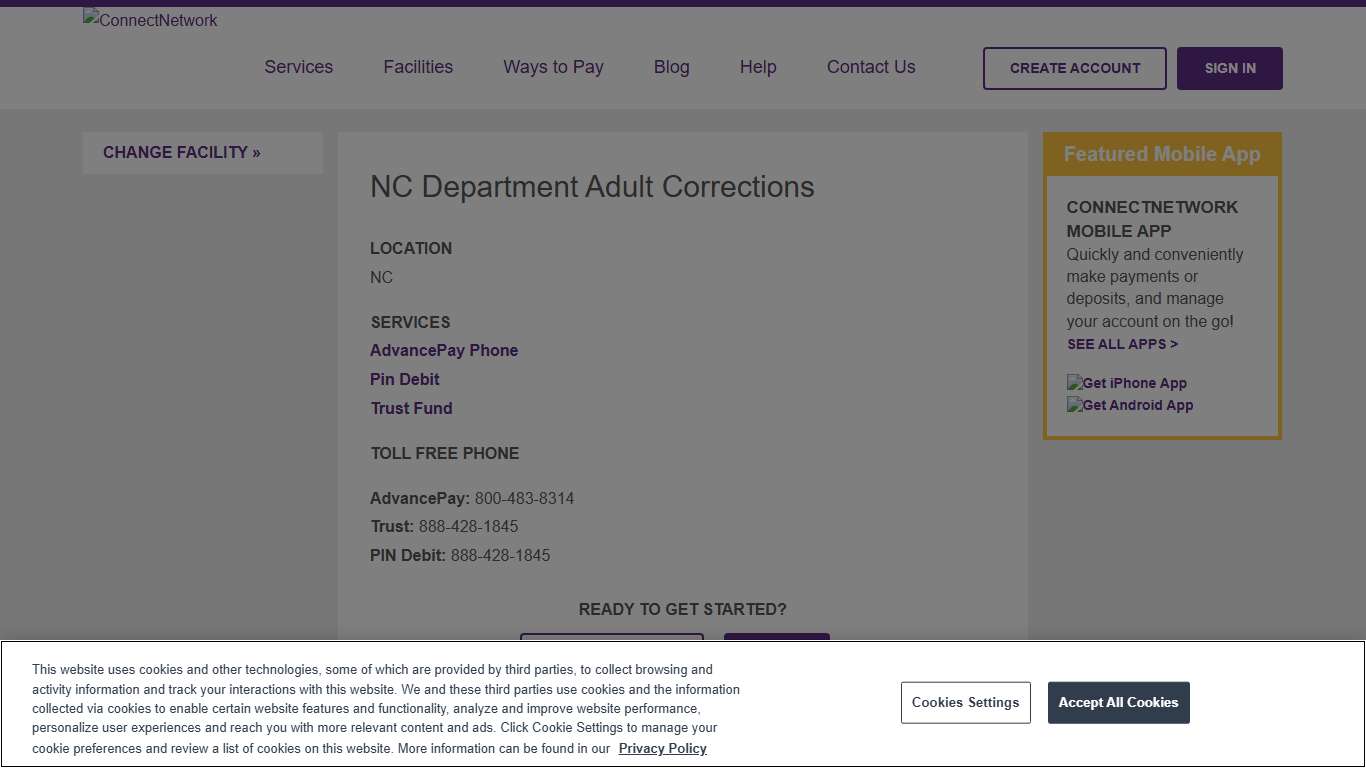Click the Featured Mobile App panel header

coord(1162,154)
